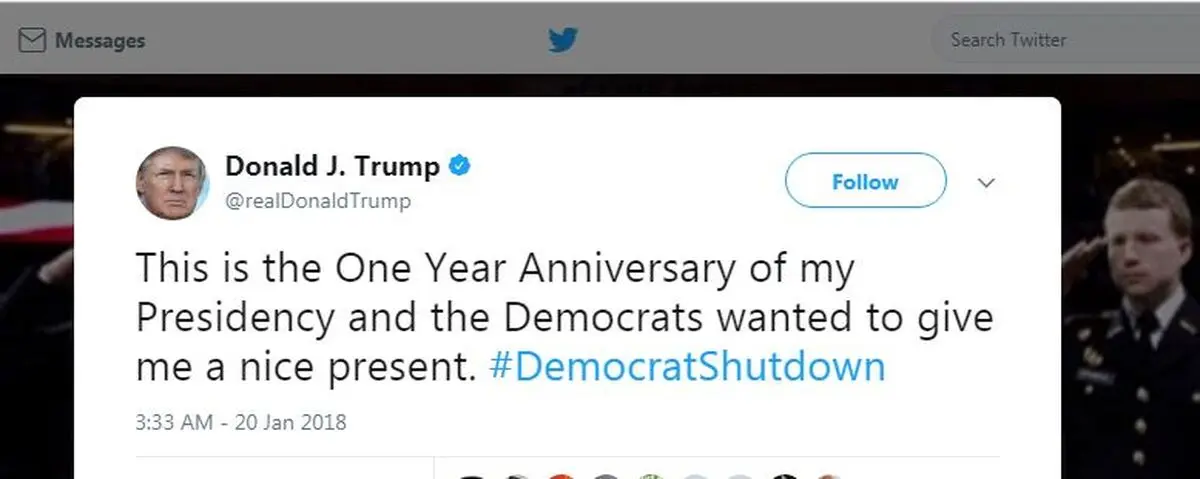Viewport: 1200px width, 479px height.
Task: Click empty top bar beside Messages
Action: [x=340, y=40]
